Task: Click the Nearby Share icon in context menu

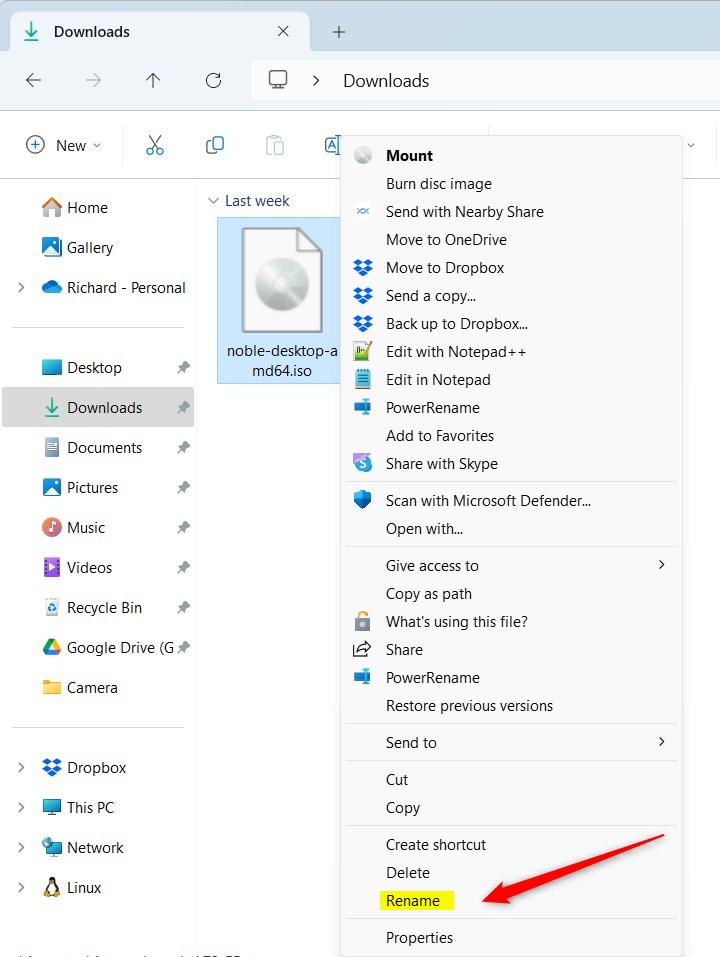Action: (x=362, y=211)
